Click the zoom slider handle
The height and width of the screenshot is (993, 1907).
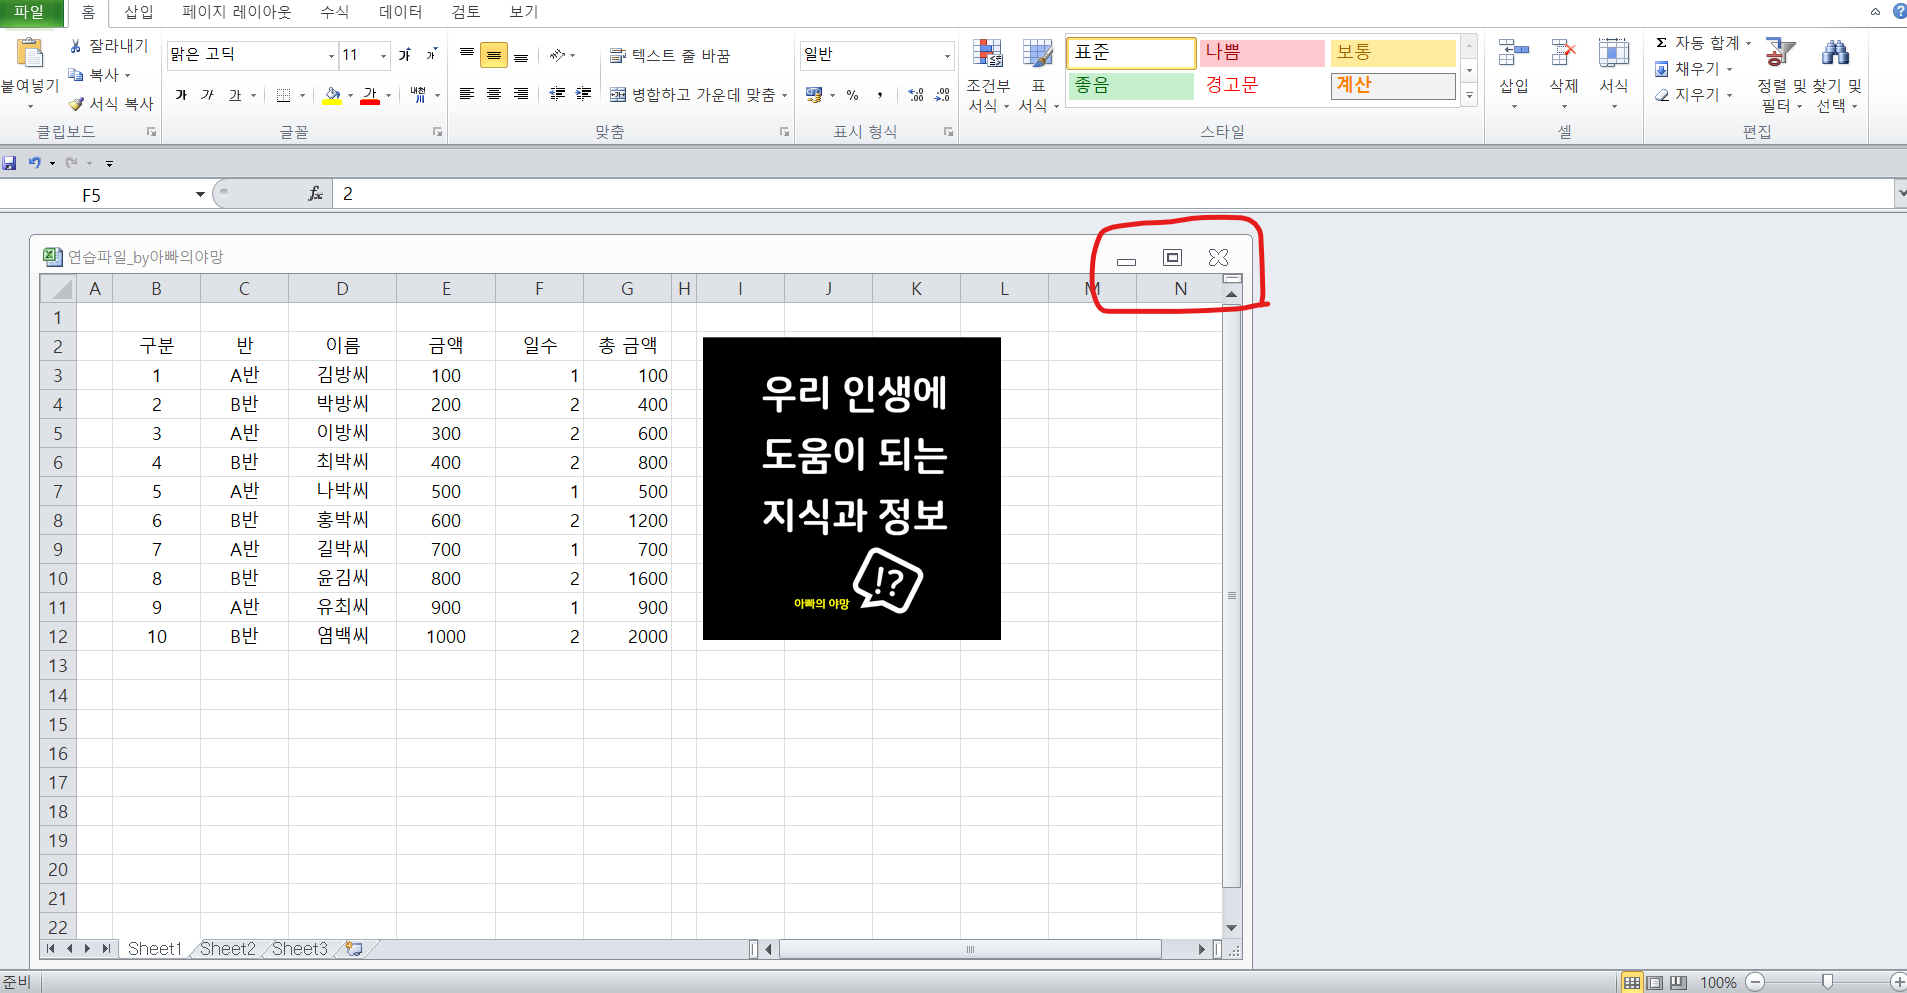pos(1827,982)
